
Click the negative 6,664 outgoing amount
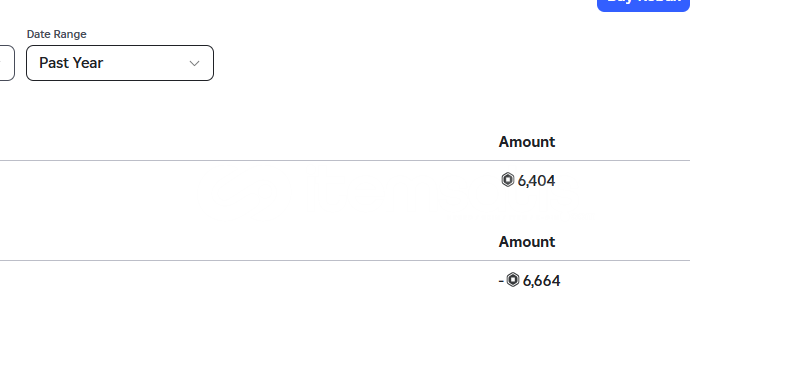click(x=529, y=281)
